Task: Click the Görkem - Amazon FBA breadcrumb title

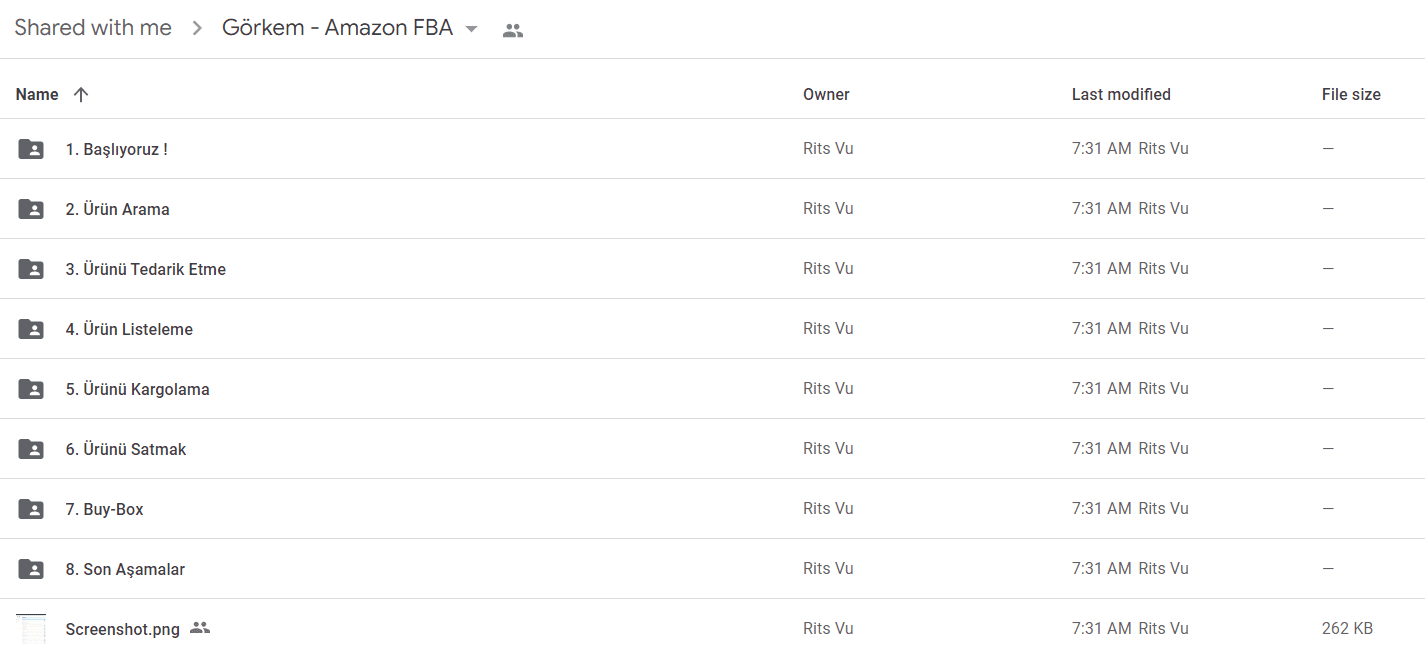Action: point(337,28)
